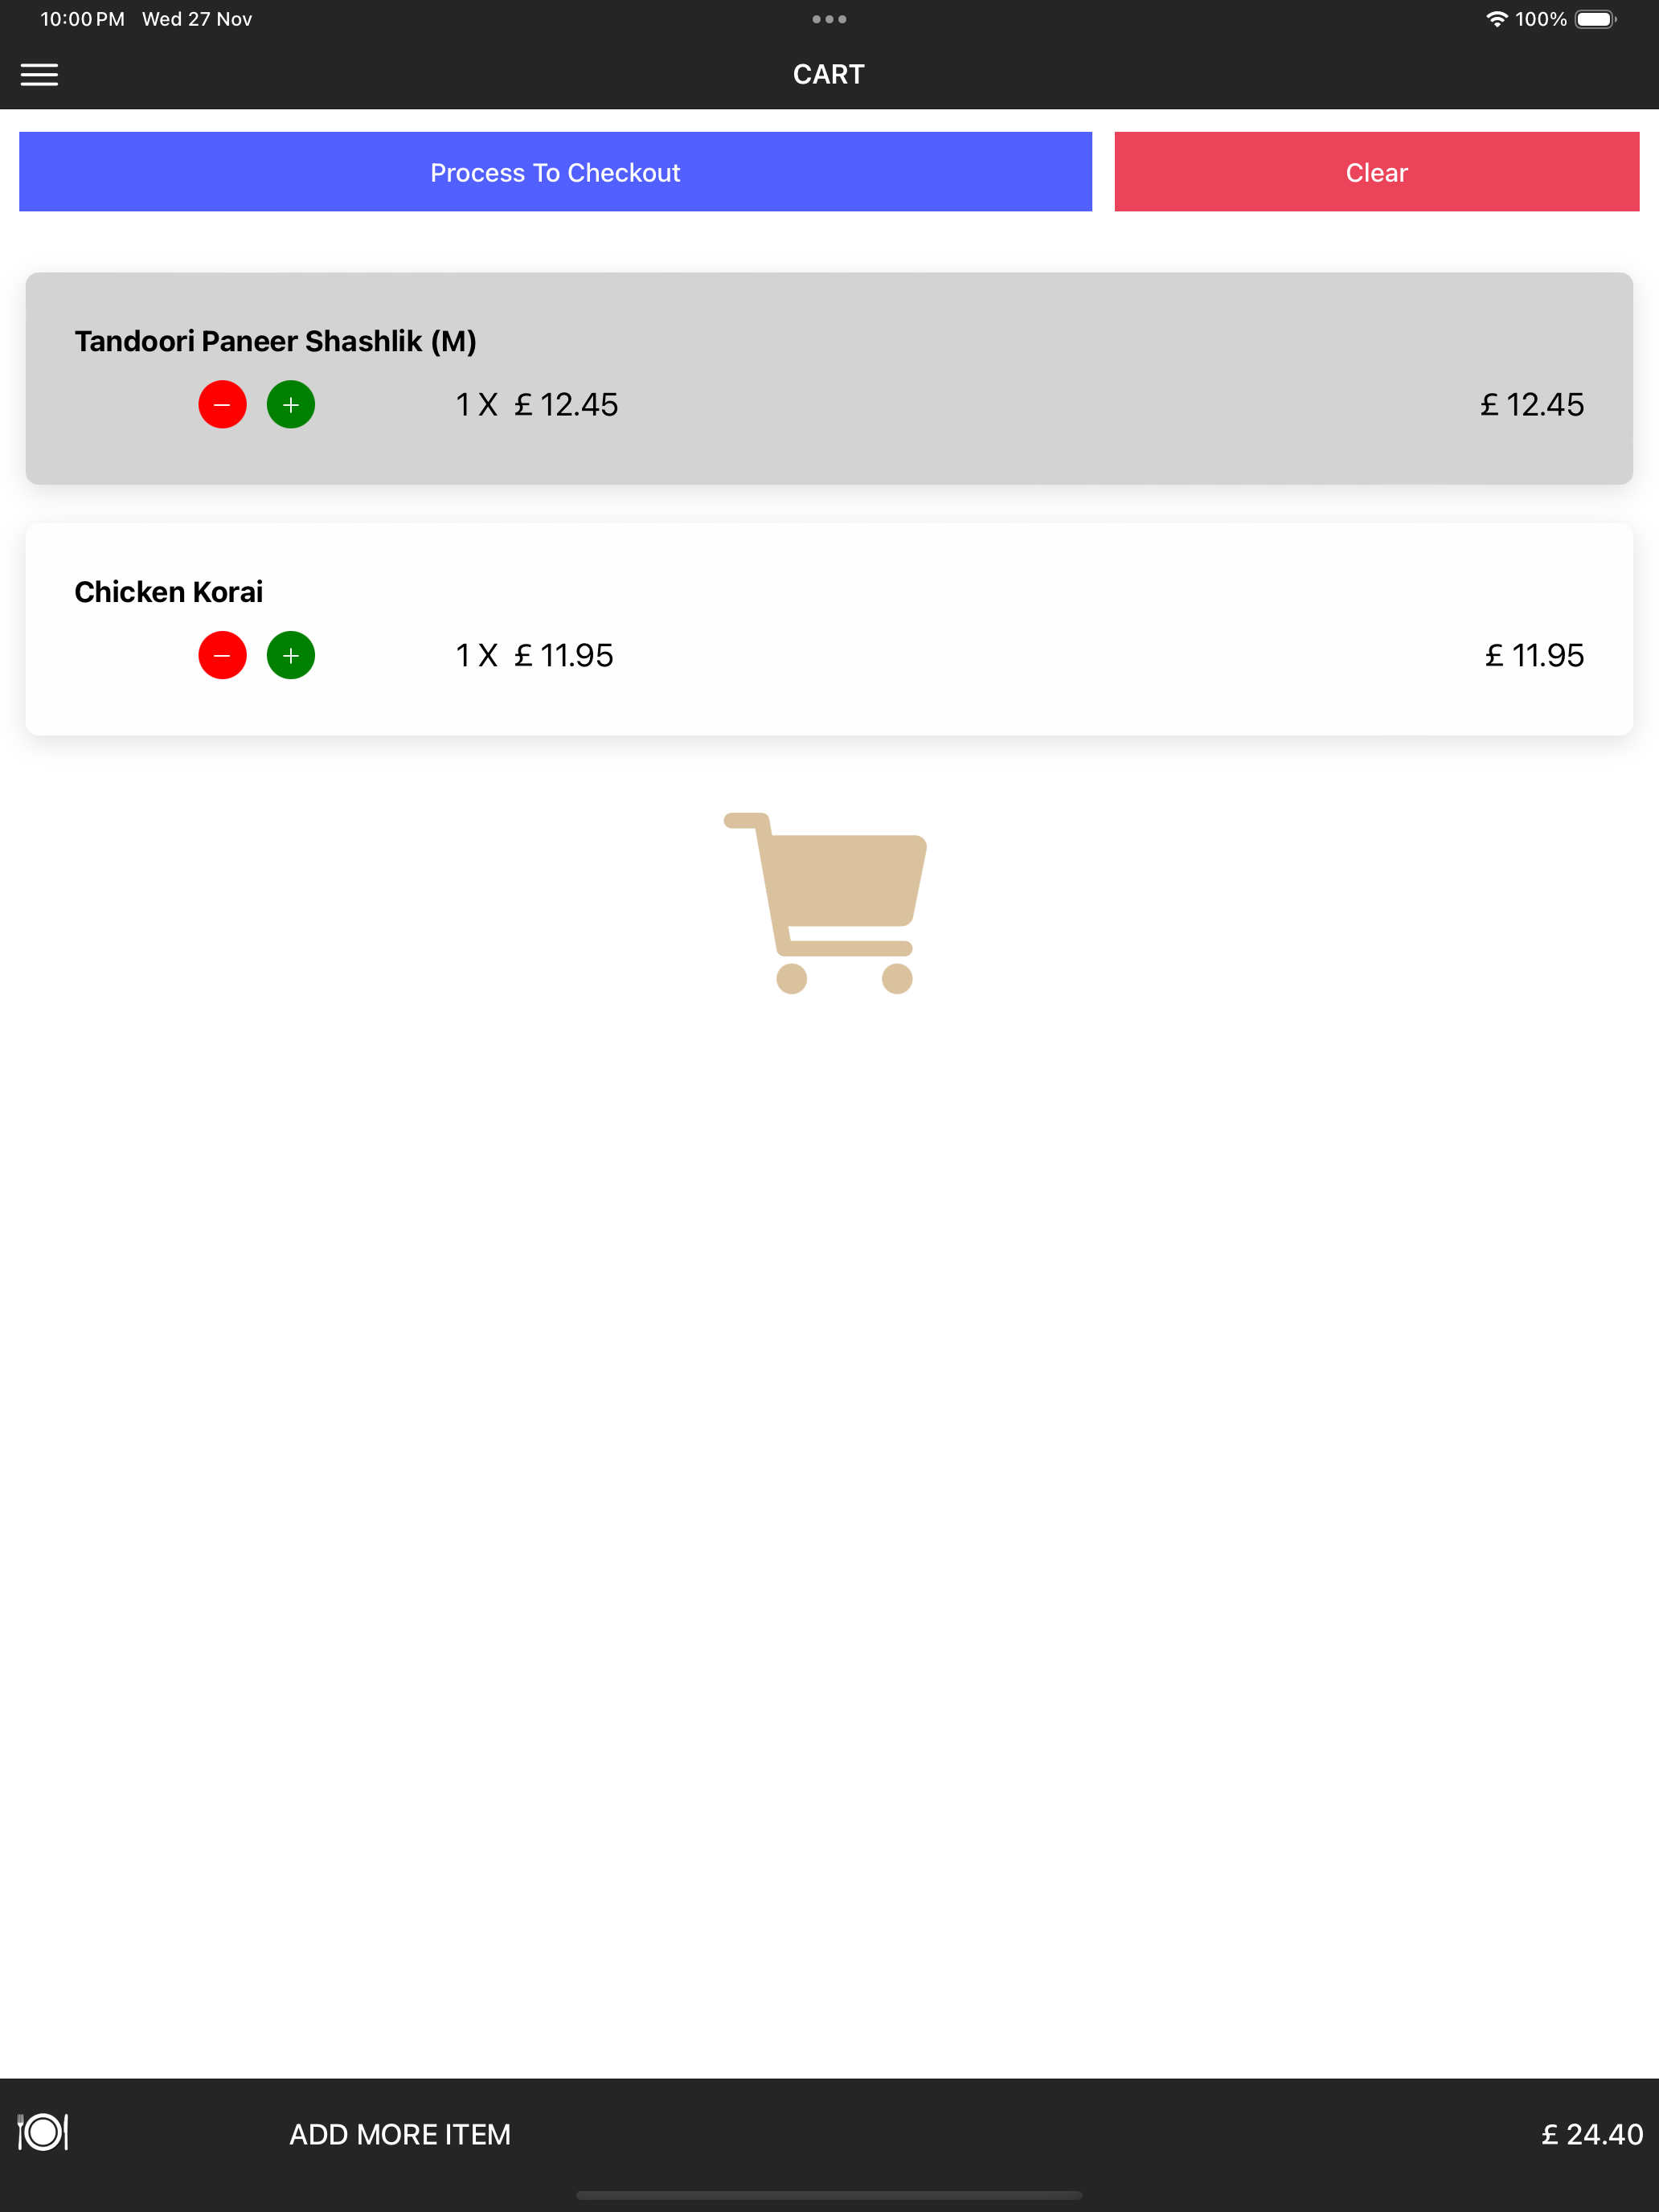Screen dimensions: 1659x2212
Task: Clear the cart with Clear button
Action: 1376,172
